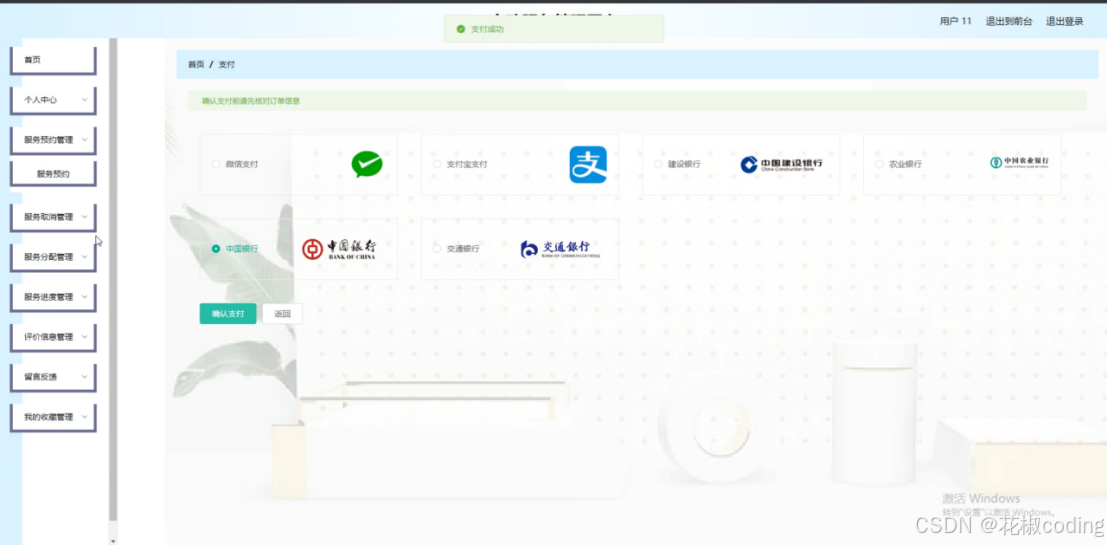1108x545 pixels.
Task: Open the 首页 sidebar menu item
Action: tap(53, 60)
